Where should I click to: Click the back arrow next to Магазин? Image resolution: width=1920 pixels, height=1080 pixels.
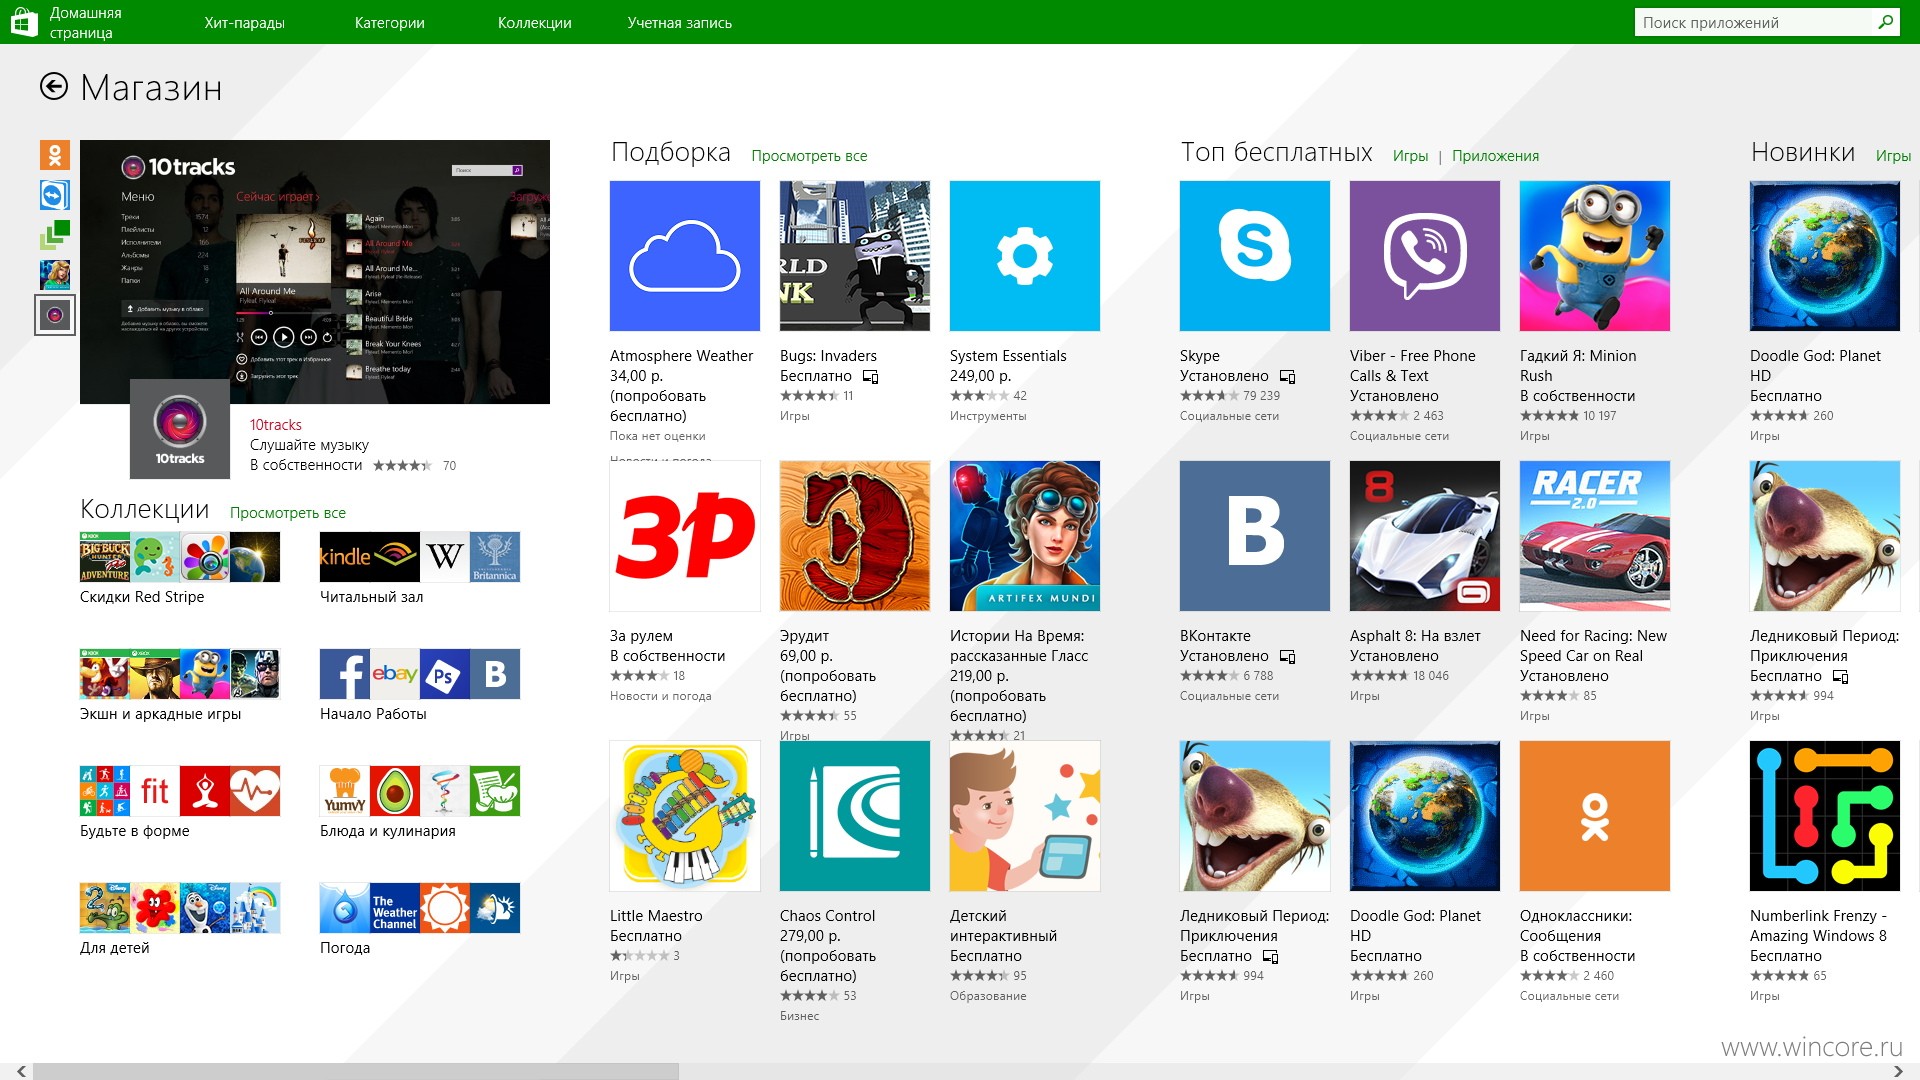tap(54, 87)
